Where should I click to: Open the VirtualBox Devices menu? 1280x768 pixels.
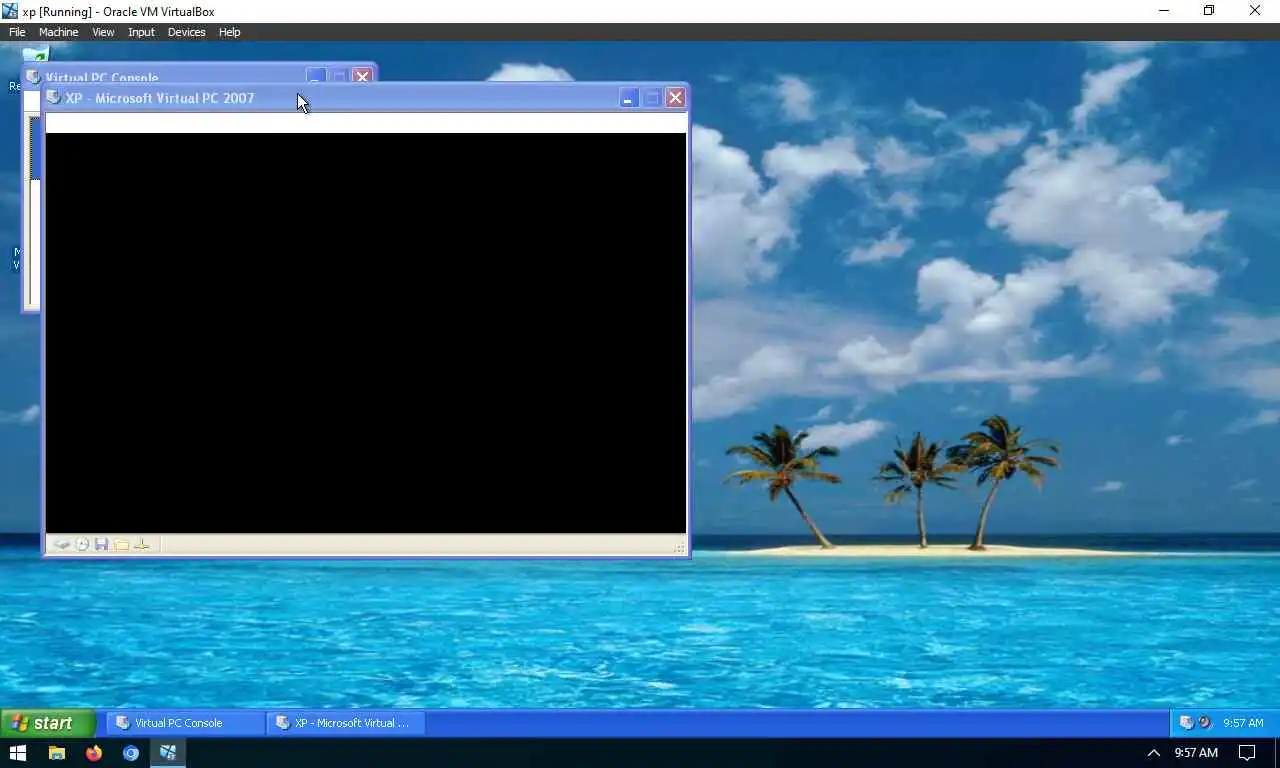(186, 32)
